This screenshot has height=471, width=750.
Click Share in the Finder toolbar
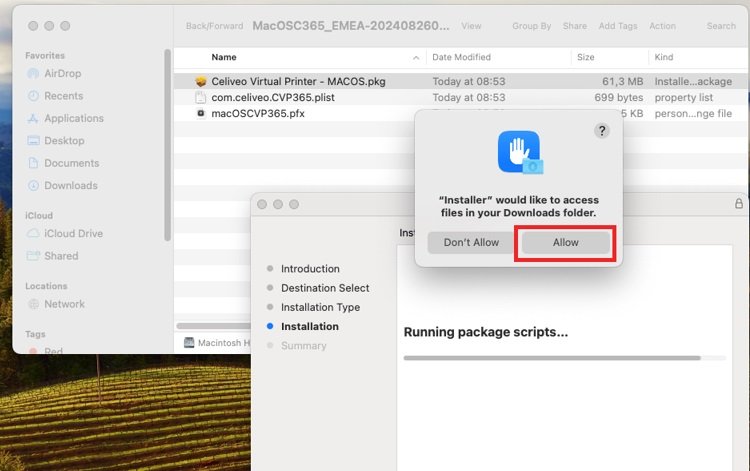574,26
